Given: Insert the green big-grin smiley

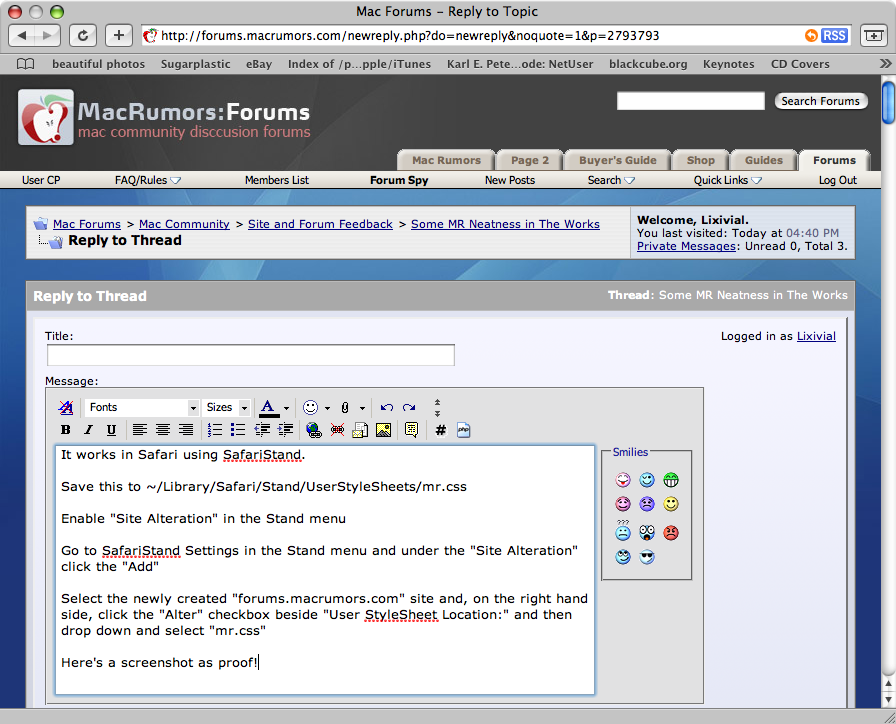Looking at the screenshot, I should [671, 480].
